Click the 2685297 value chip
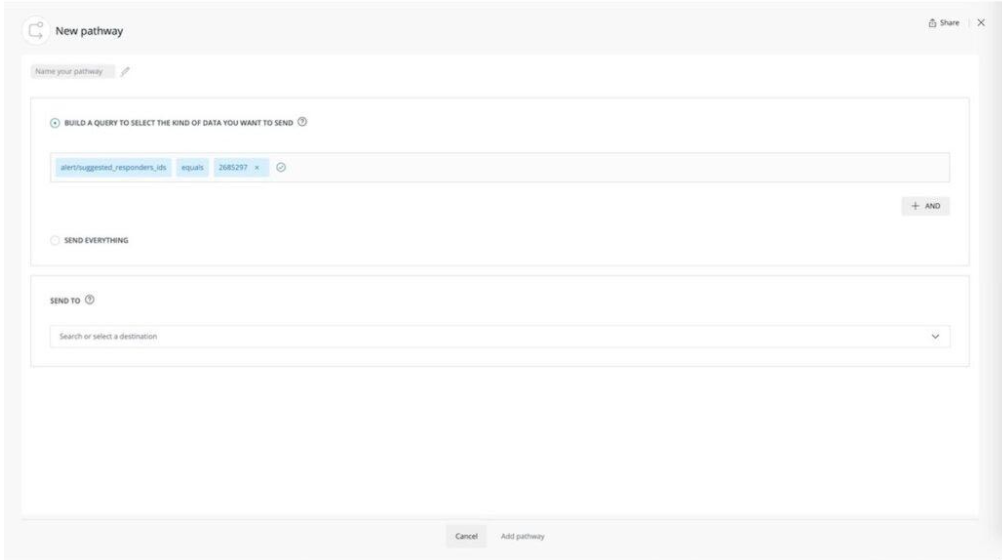Image resolution: width=1002 pixels, height=560 pixels. pos(233,167)
